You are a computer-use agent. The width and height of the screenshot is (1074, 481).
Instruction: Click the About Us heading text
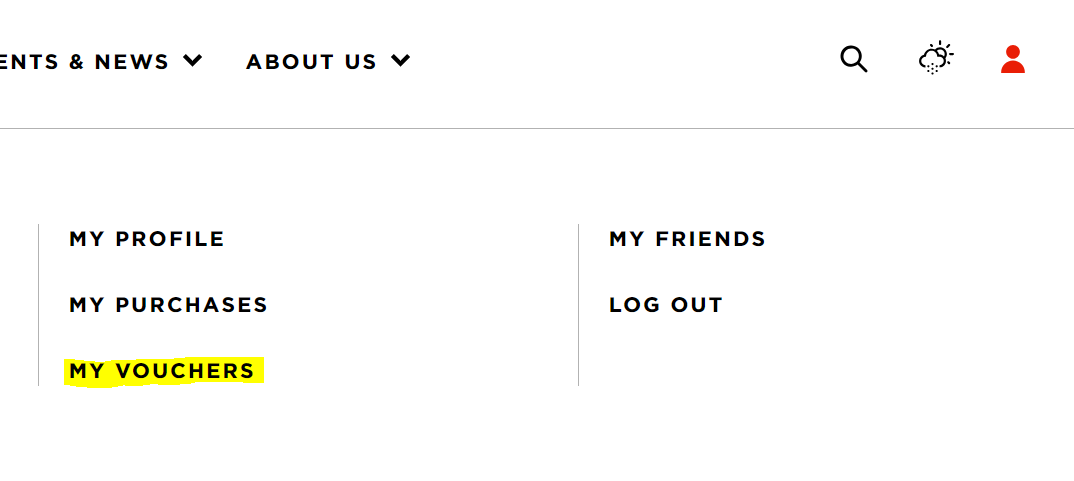[312, 62]
